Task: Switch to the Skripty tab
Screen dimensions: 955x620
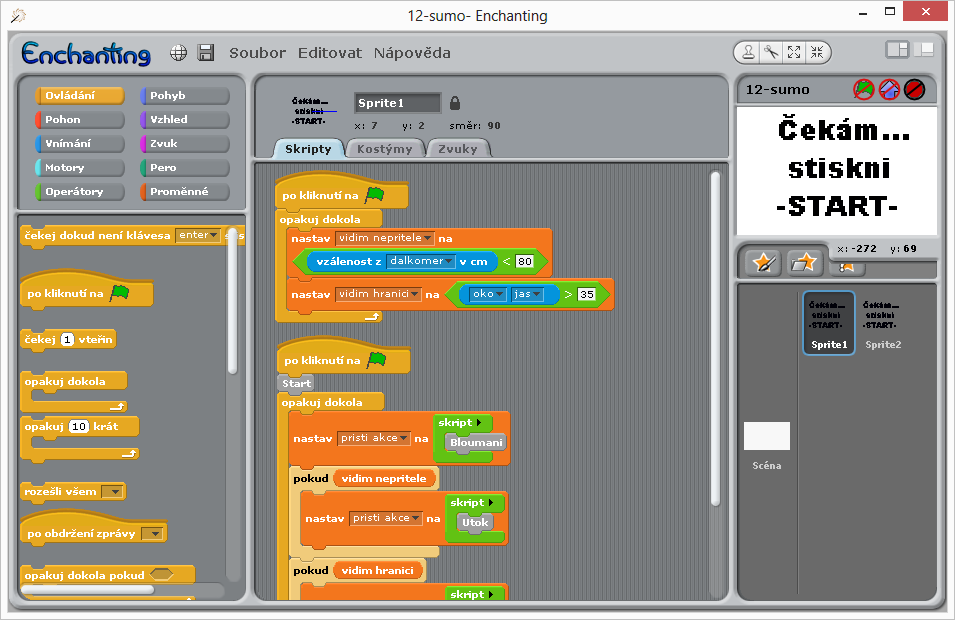Action: point(308,149)
